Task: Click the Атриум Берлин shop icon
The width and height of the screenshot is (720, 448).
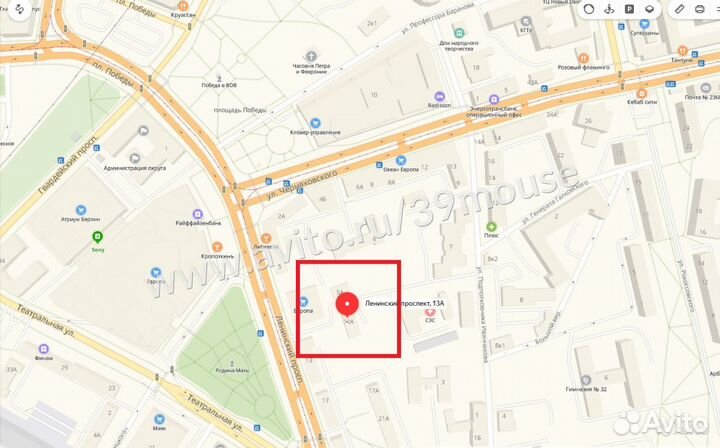Action: [81, 210]
